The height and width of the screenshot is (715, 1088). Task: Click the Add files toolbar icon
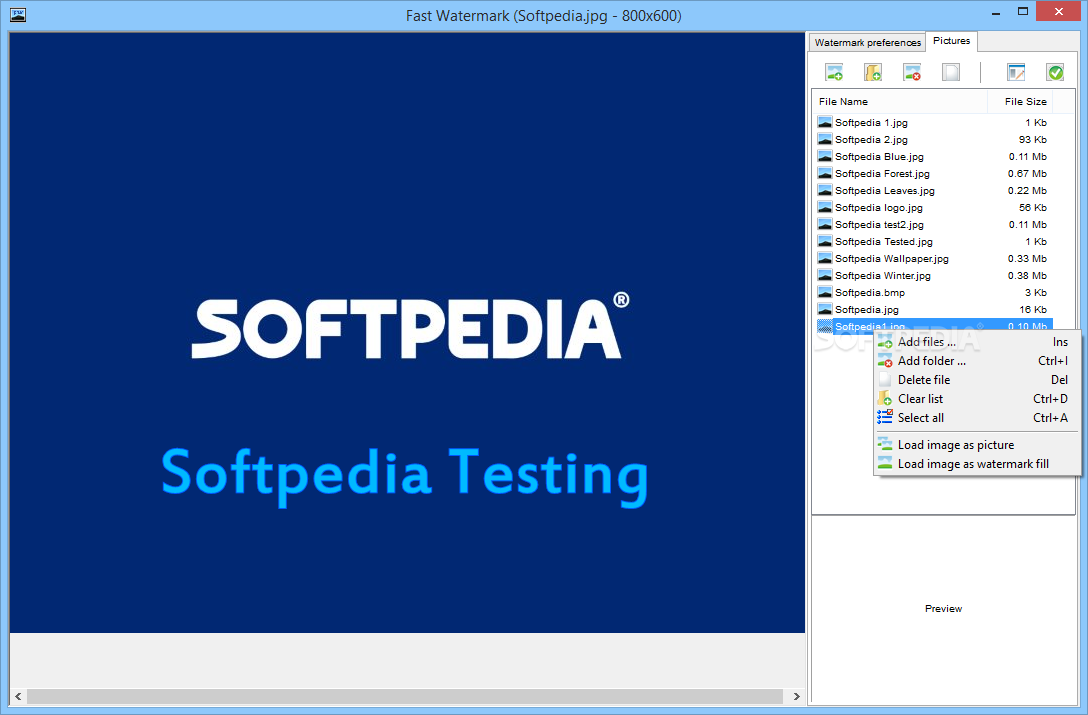pyautogui.click(x=834, y=72)
